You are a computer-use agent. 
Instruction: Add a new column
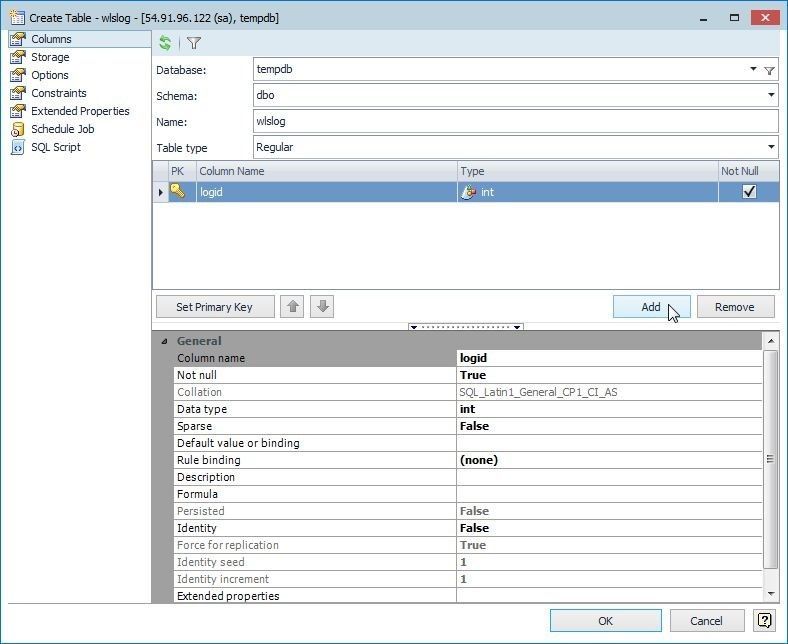[651, 307]
